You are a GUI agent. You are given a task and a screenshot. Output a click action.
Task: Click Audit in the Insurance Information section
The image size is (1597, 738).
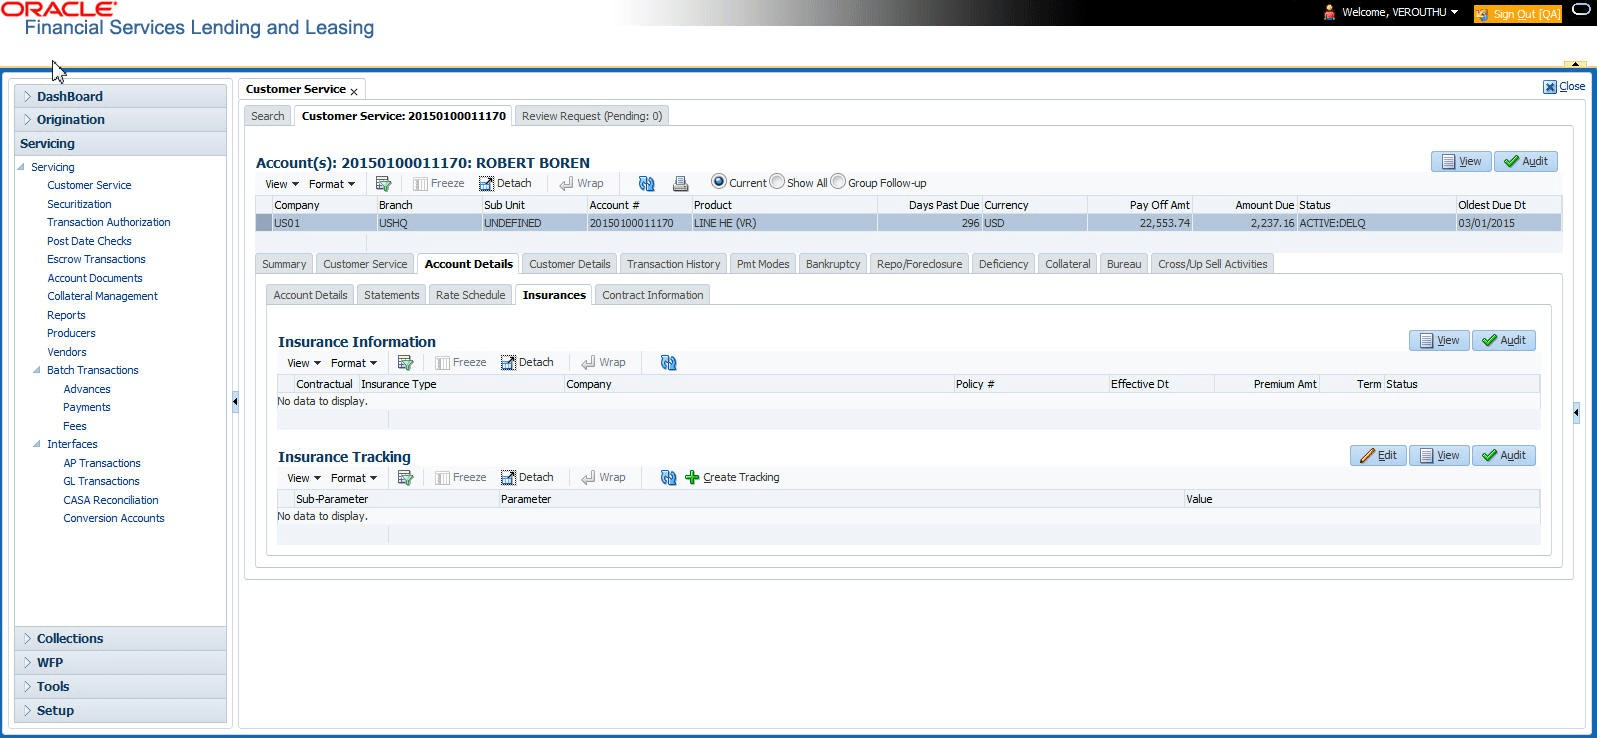point(1504,340)
